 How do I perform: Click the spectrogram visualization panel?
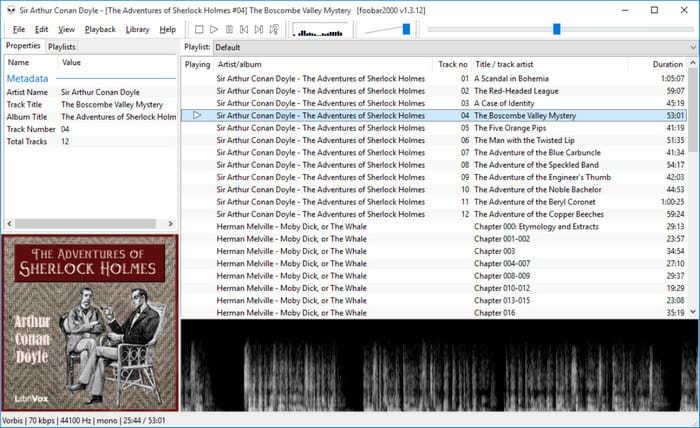440,365
